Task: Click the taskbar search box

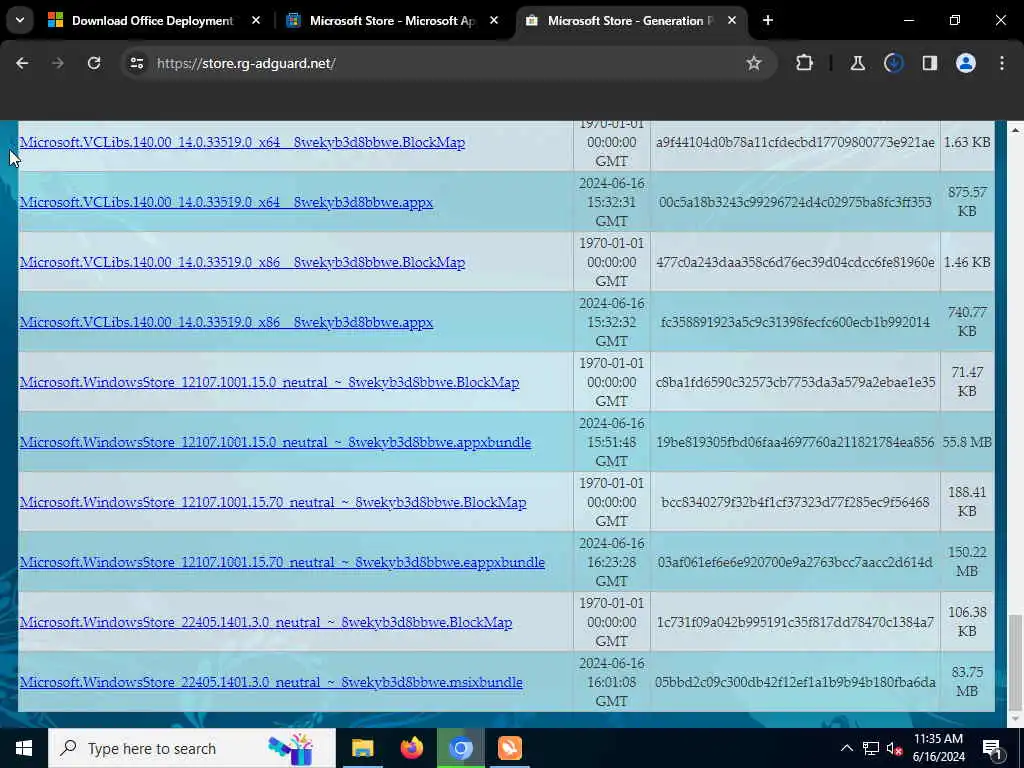Action: pyautogui.click(x=192, y=748)
